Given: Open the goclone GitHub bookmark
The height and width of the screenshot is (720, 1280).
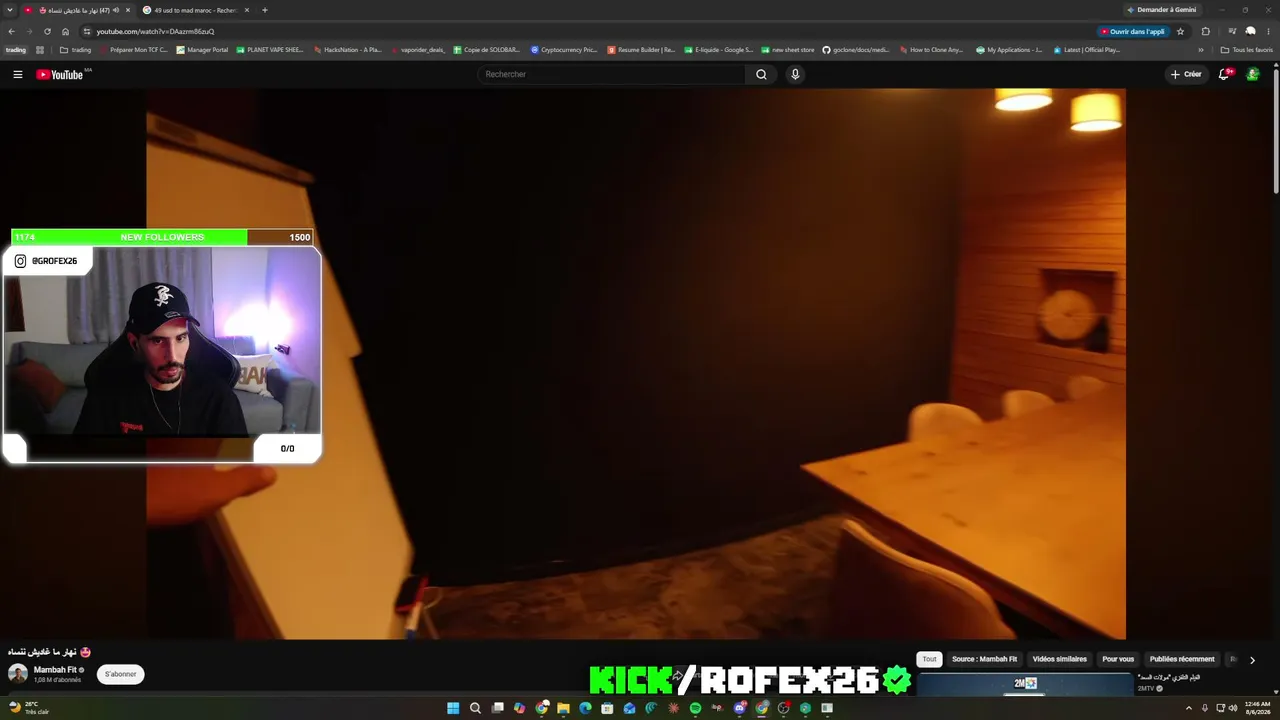Looking at the screenshot, I should click(856, 50).
